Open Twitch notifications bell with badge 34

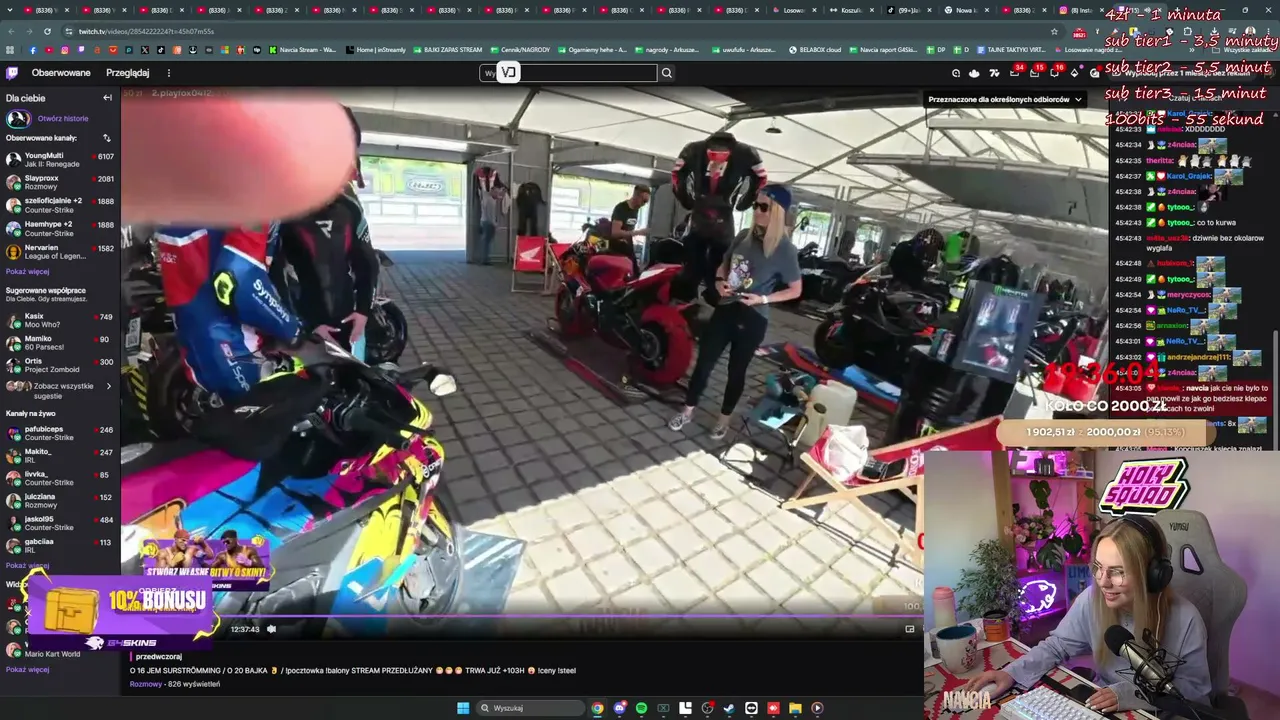[x=1014, y=73]
